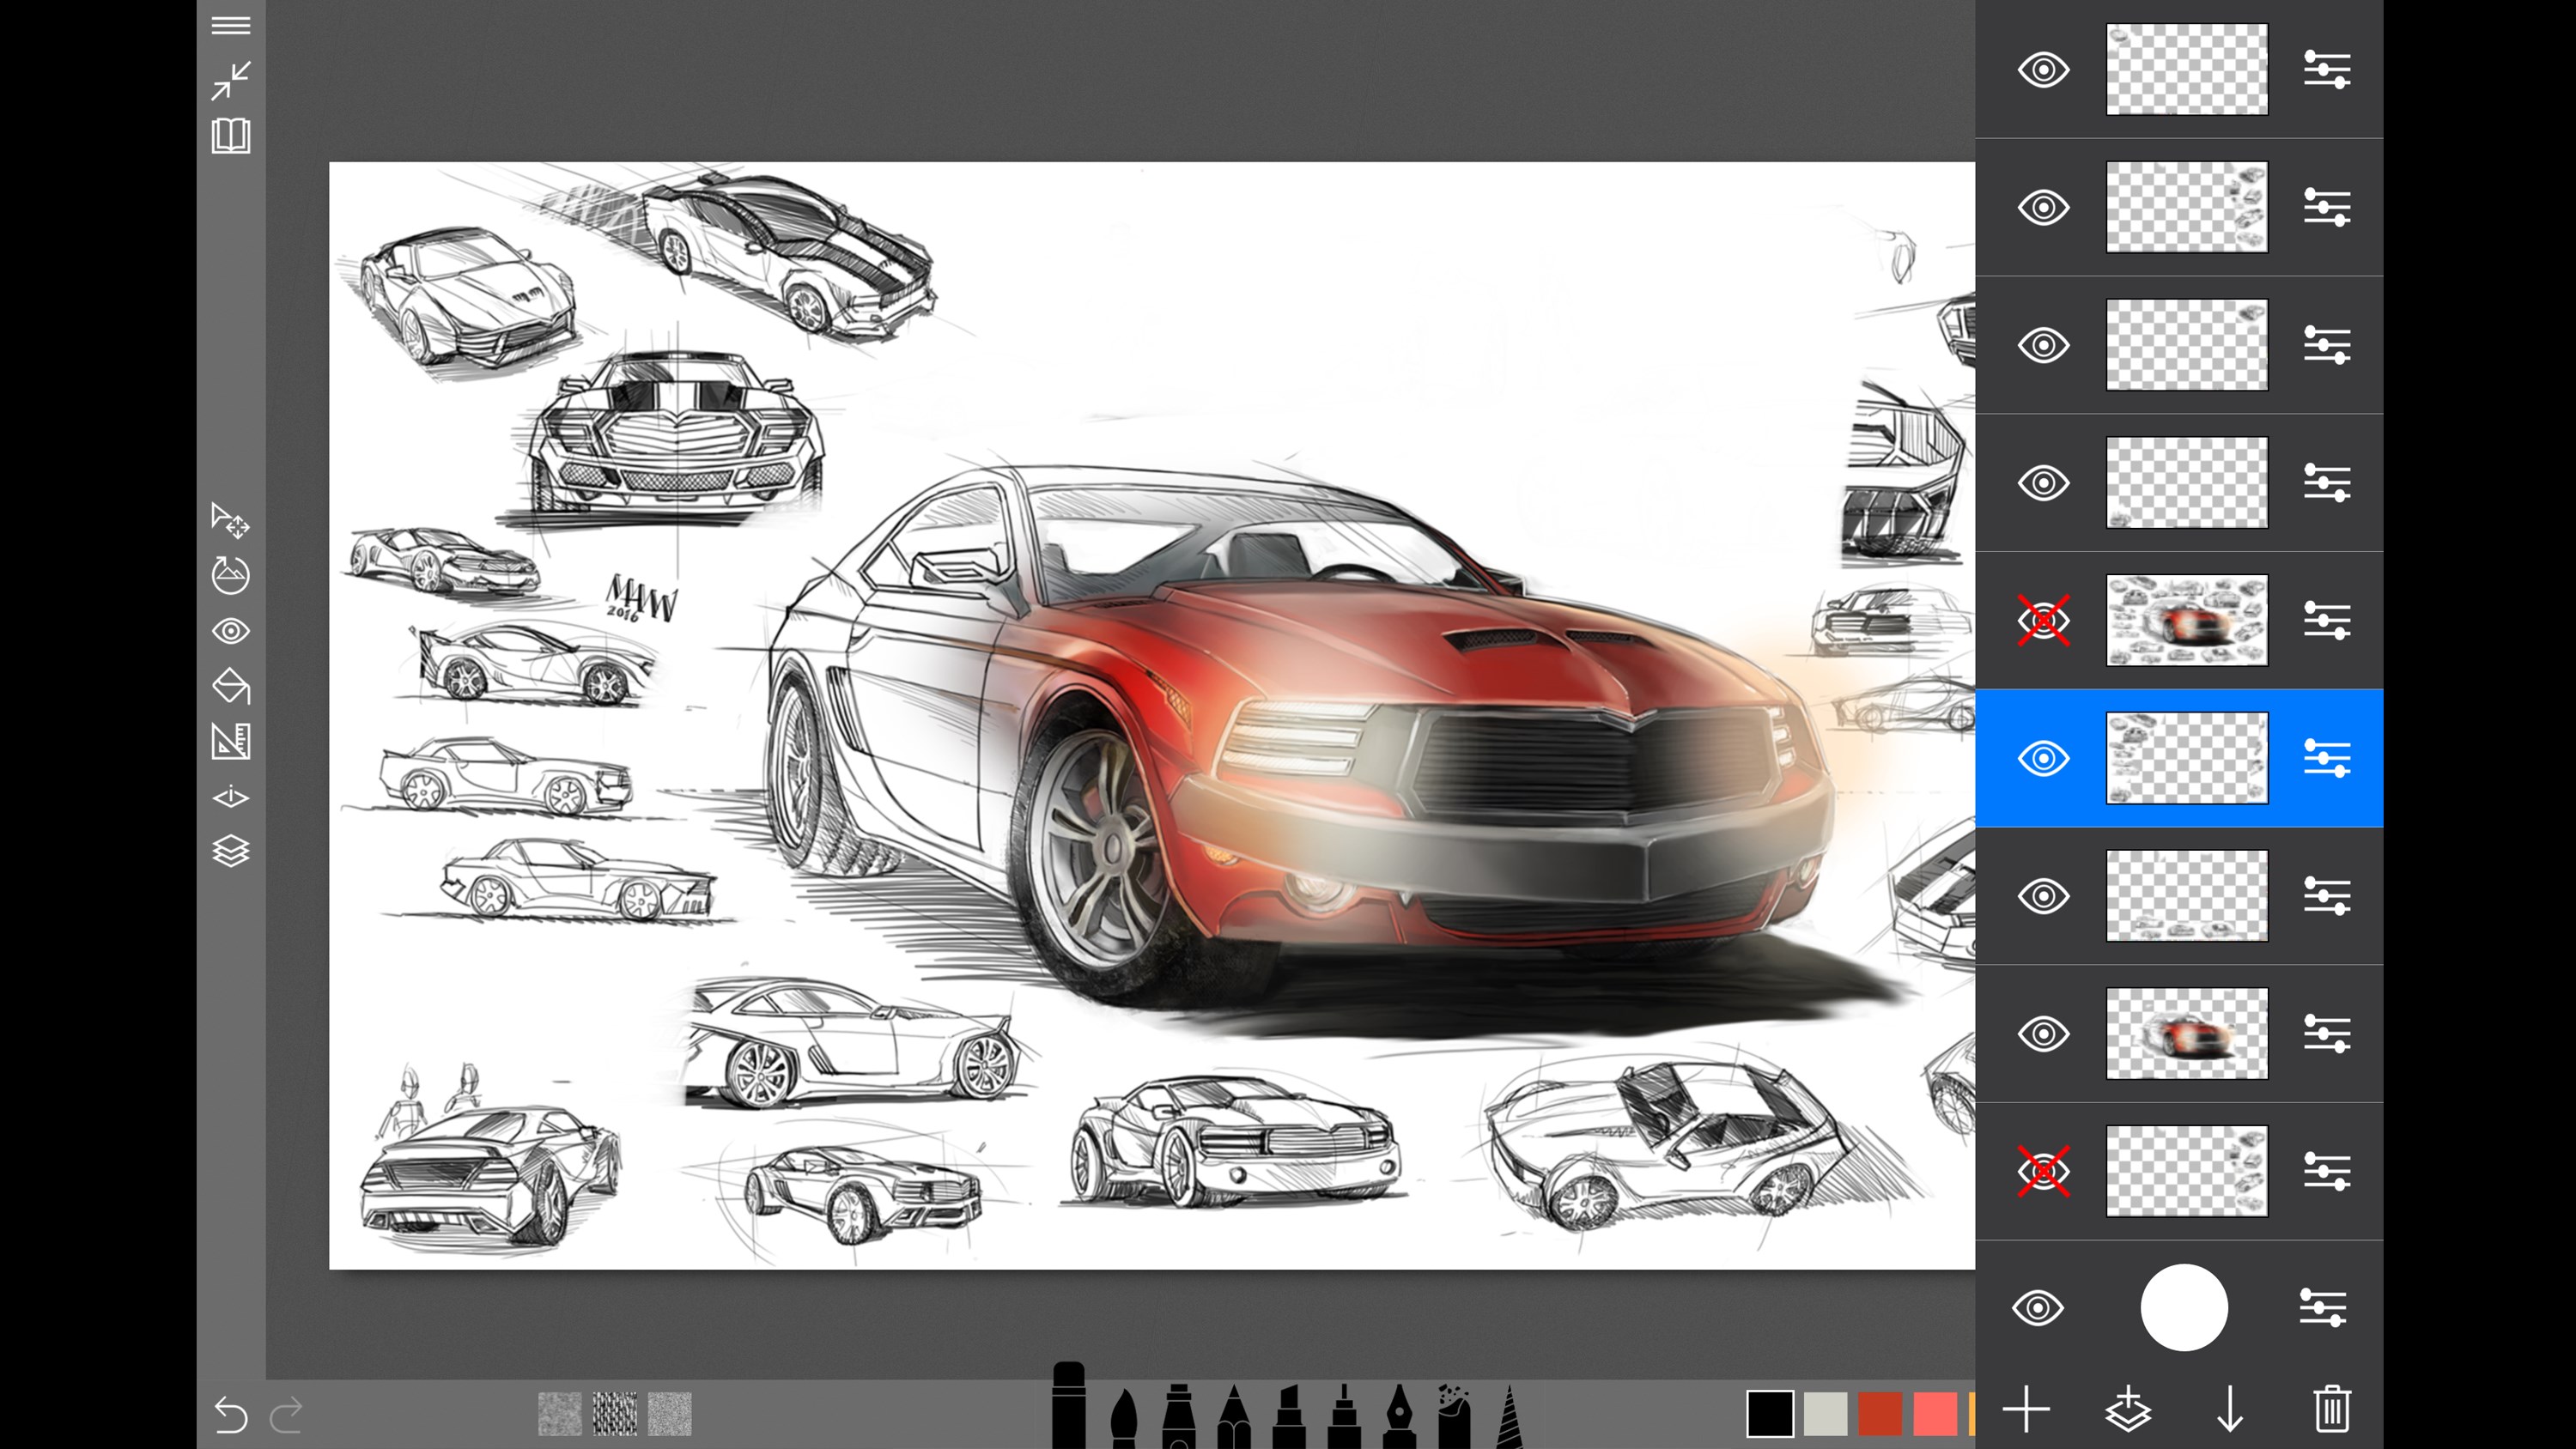Open settings for the Background layer
Screen dimensions: 2576x1449
click(2329, 1308)
